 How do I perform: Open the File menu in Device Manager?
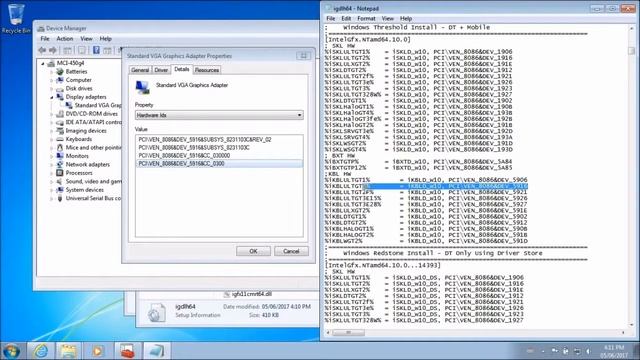tap(45, 39)
